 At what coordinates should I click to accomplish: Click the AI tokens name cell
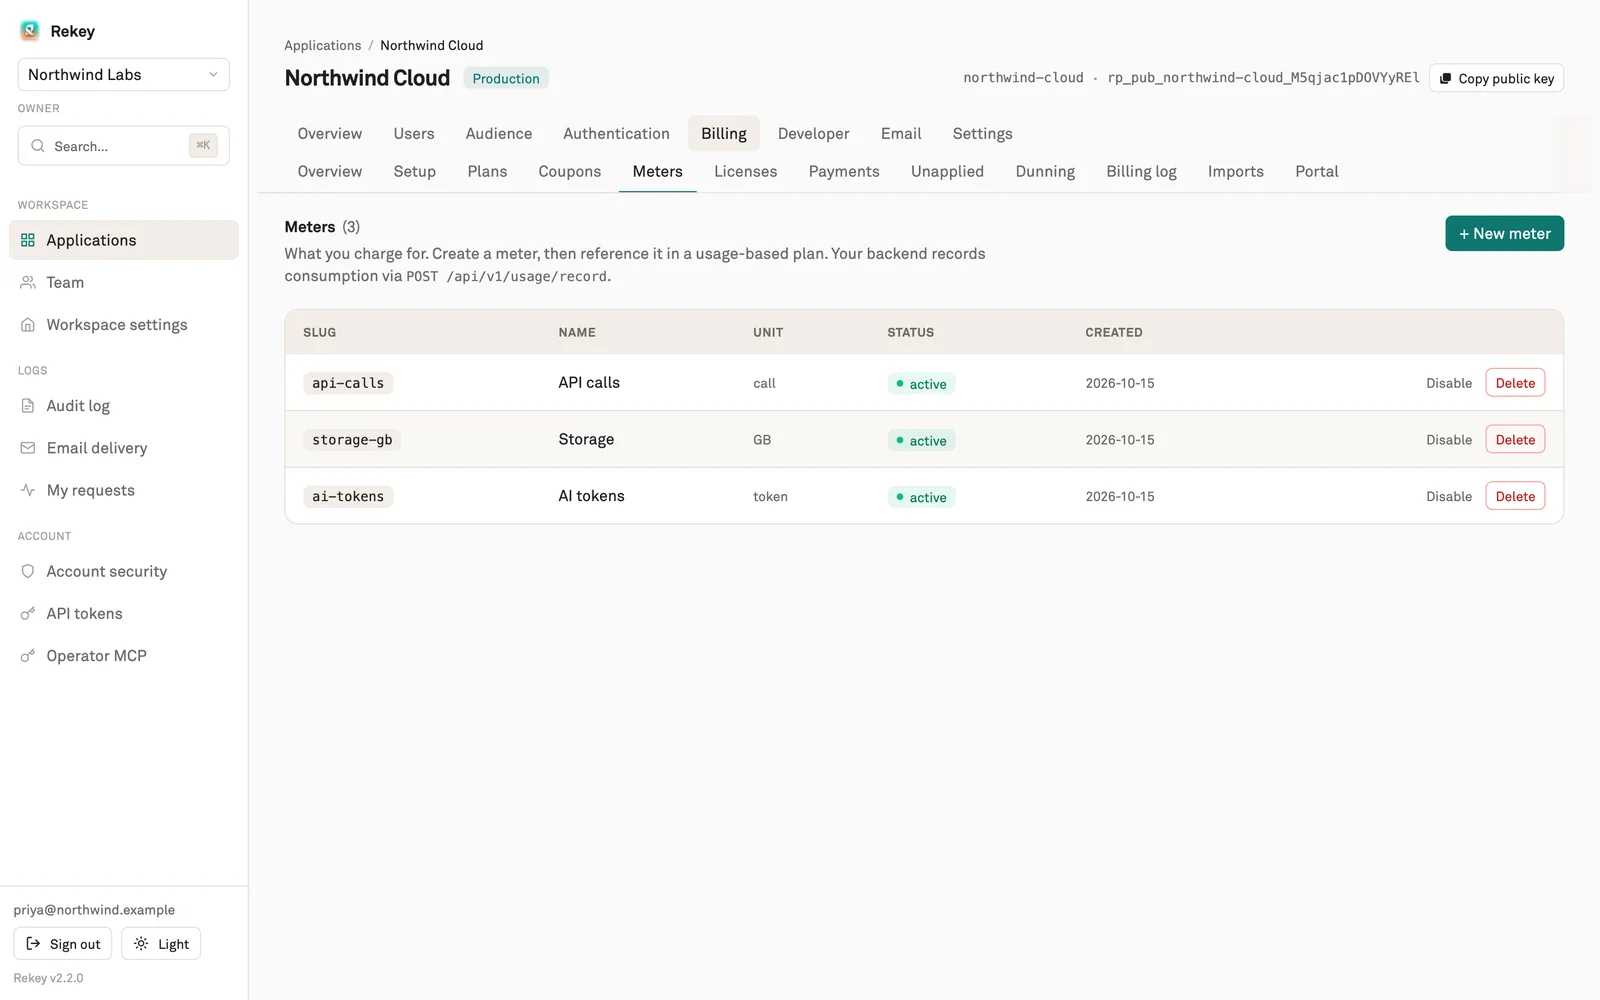point(591,496)
